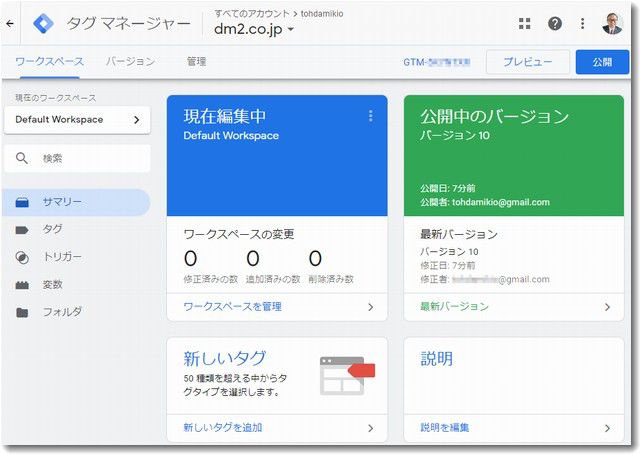The height and width of the screenshot is (454, 640).
Task: Open the header three-dot more options menu
Action: (582, 24)
